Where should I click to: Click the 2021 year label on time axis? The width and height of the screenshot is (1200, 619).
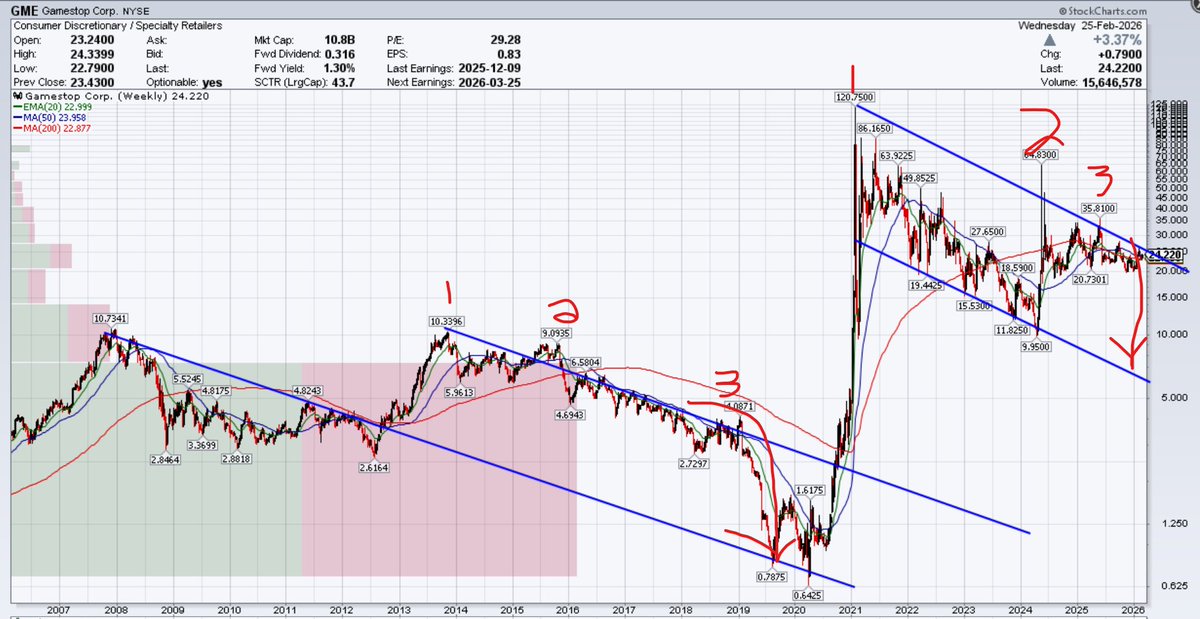click(850, 609)
